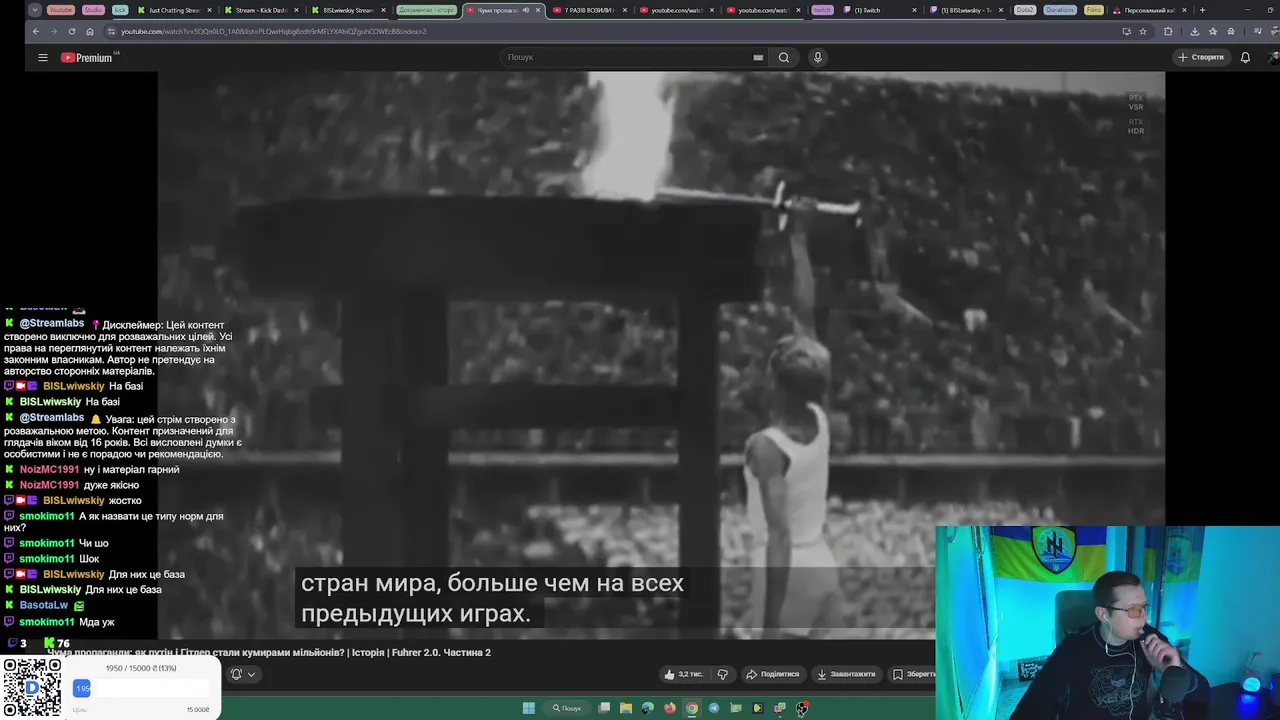This screenshot has width=1280, height=720.
Task: Expand the kick tab group
Action: [120, 10]
